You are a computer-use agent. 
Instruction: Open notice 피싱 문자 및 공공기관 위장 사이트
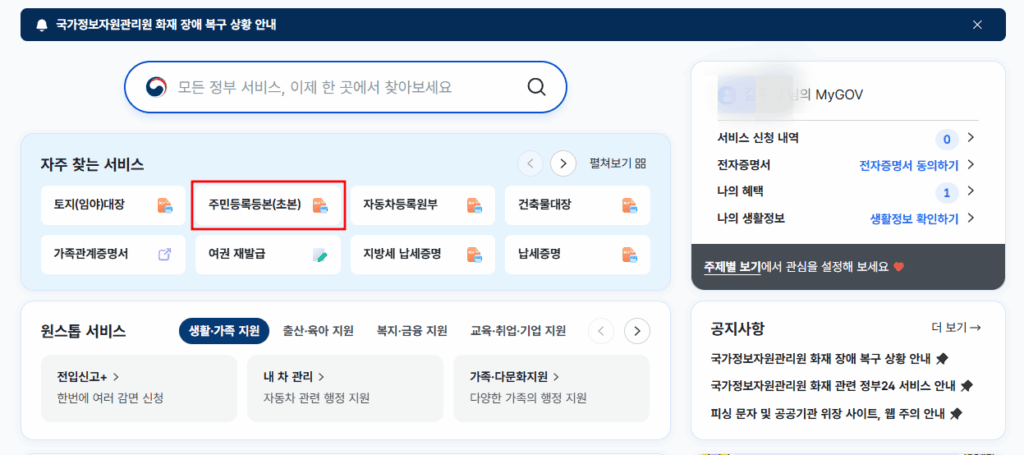pos(827,413)
